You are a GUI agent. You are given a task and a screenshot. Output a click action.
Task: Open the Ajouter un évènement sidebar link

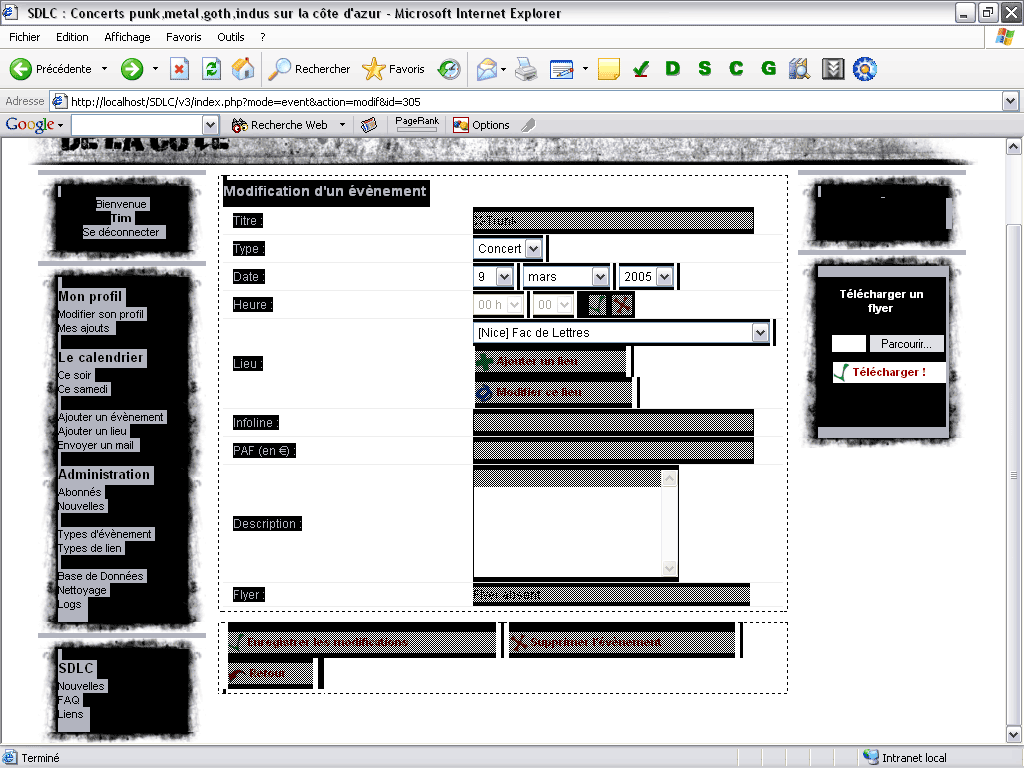(111, 417)
